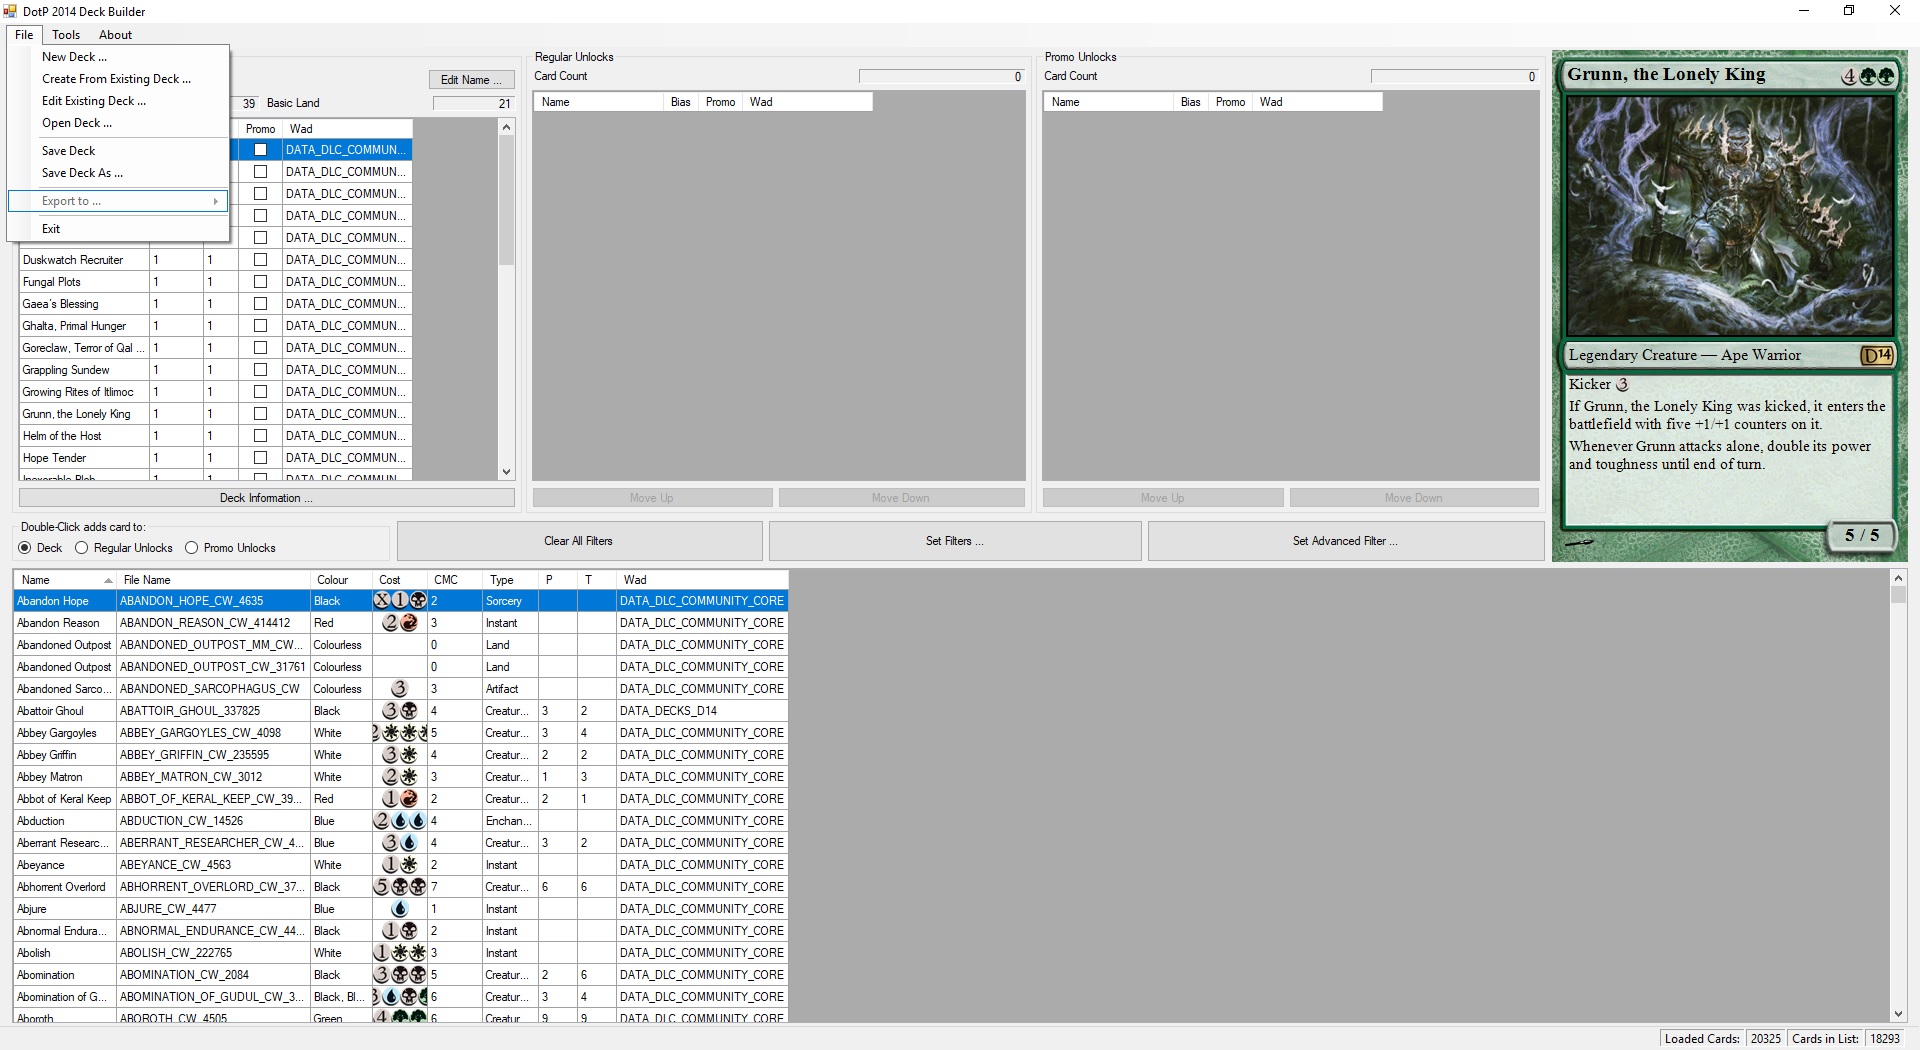Viewport: 1920px width, 1050px height.
Task: Click D14 set symbol on card preview
Action: coord(1875,355)
